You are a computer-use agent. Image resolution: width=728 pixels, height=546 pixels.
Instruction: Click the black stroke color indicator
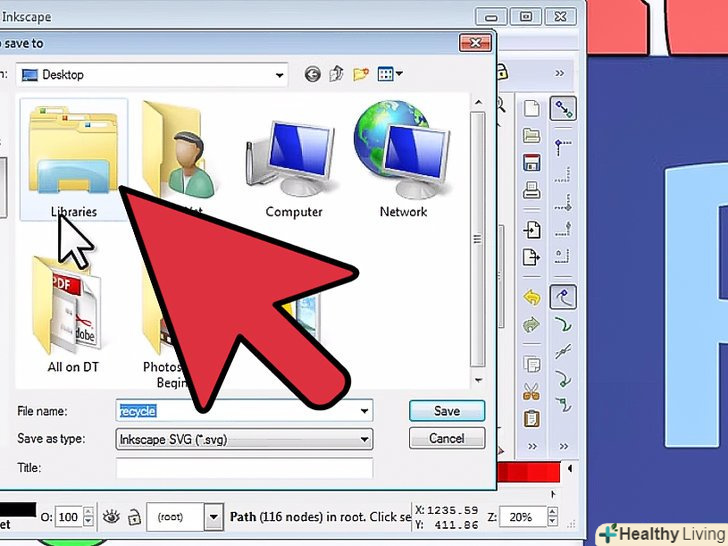(x=18, y=509)
